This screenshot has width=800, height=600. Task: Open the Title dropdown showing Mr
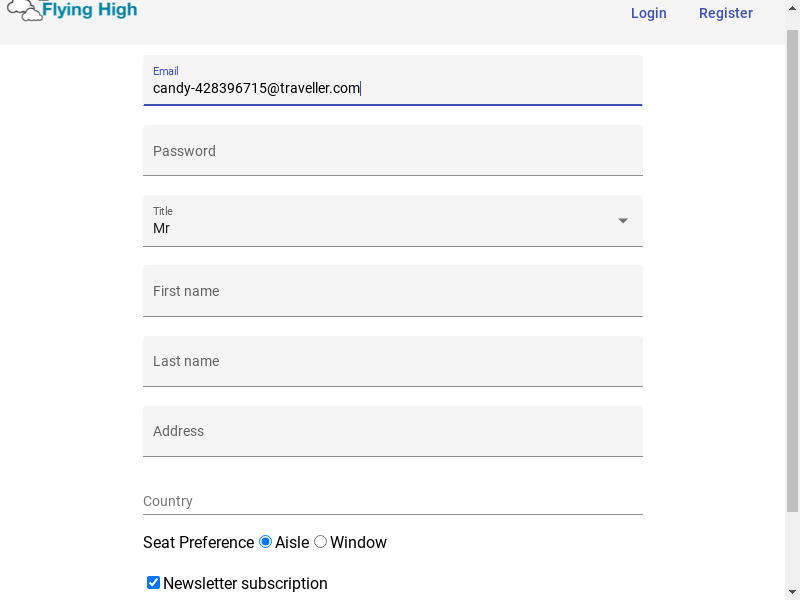393,221
